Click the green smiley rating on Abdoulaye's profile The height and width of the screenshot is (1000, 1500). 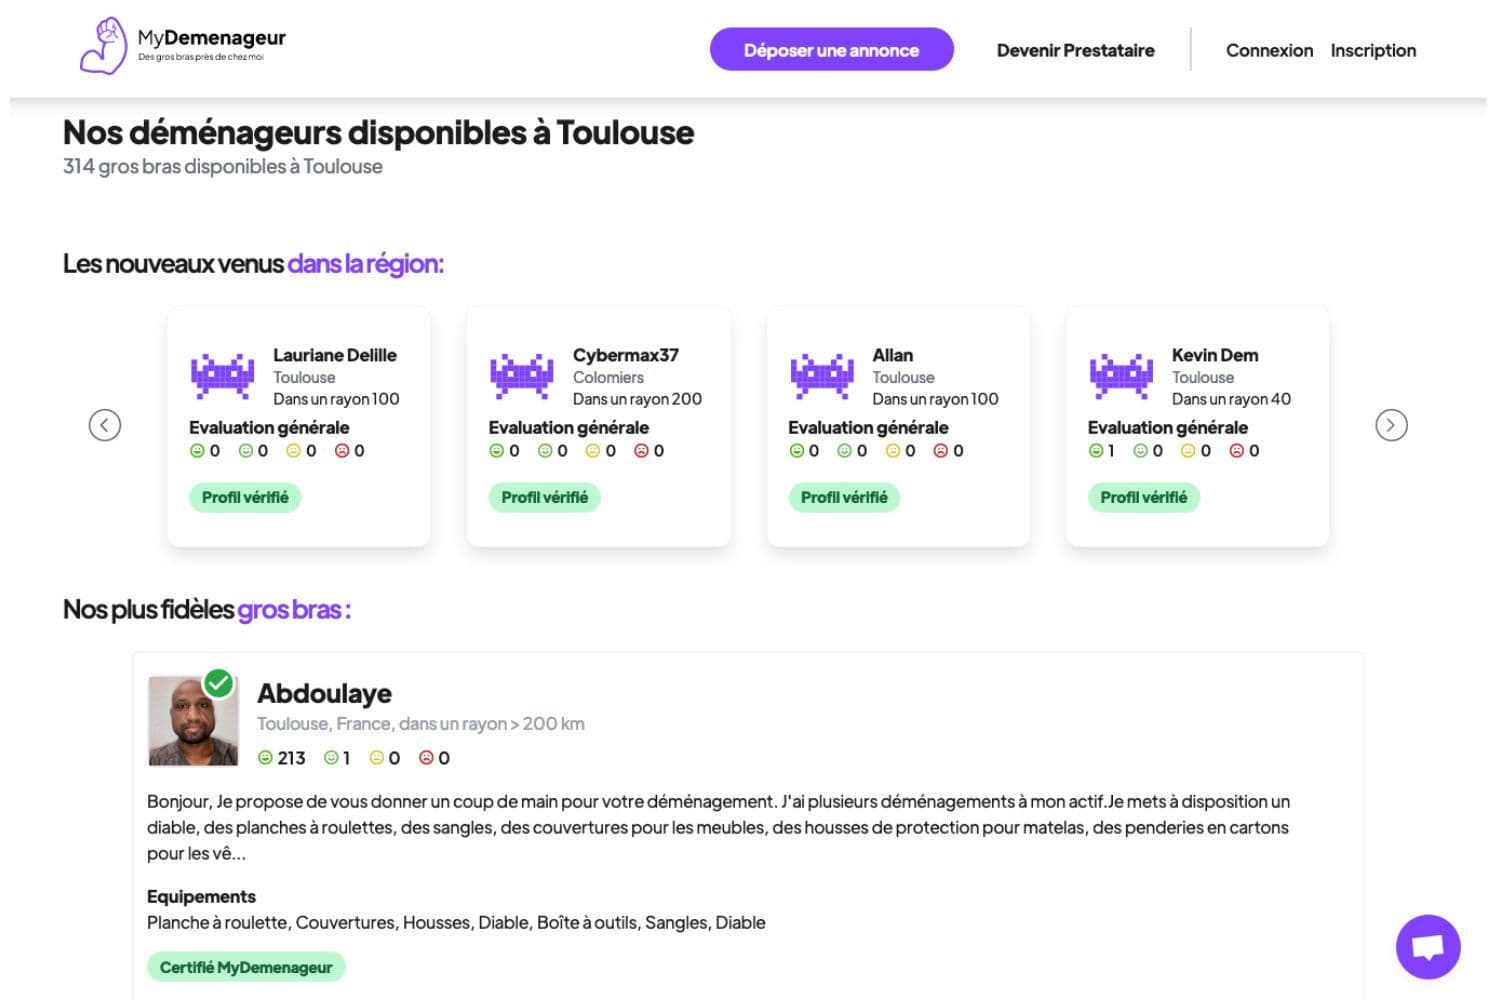coord(266,757)
